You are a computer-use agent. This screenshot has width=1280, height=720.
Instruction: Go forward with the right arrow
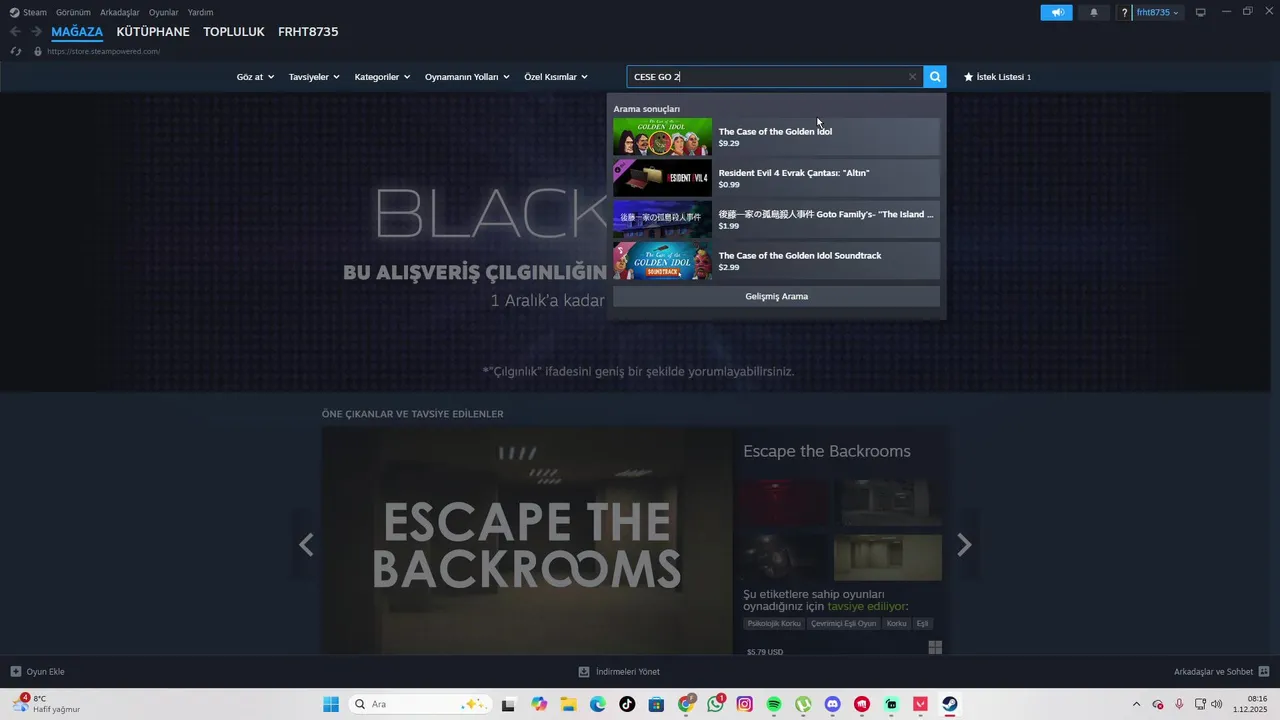point(36,32)
